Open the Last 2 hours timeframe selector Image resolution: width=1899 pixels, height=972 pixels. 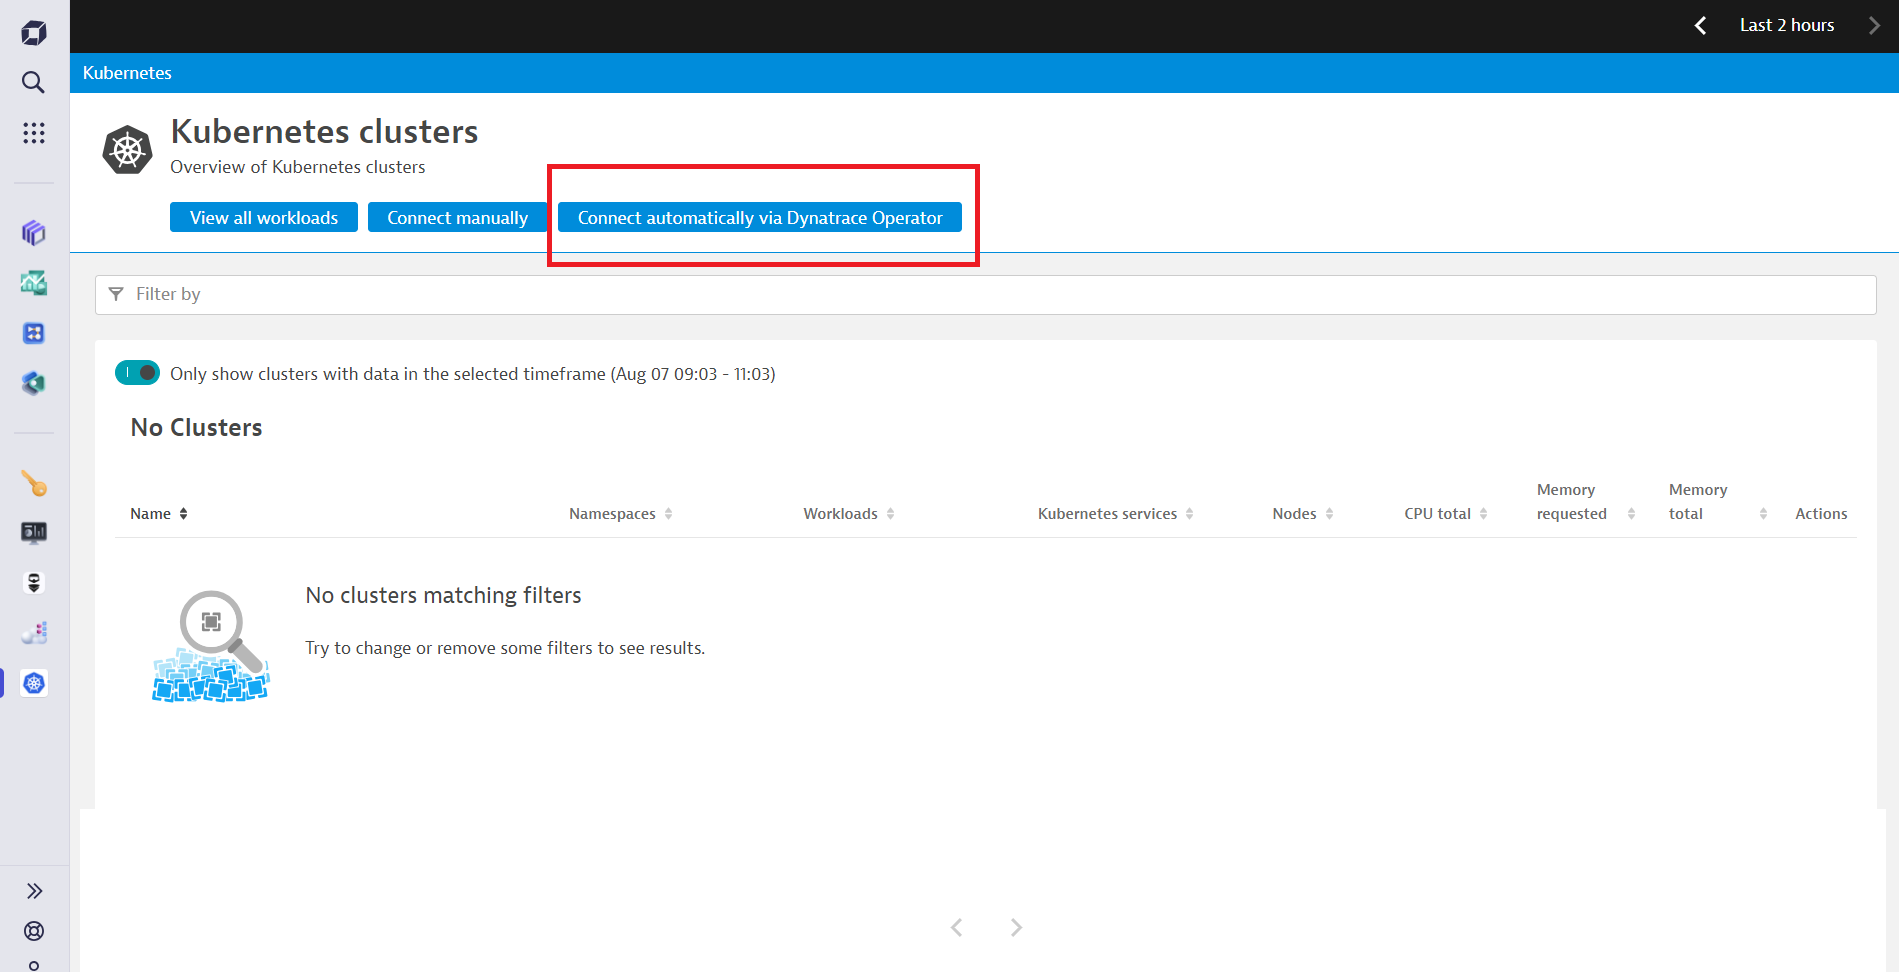pos(1787,26)
